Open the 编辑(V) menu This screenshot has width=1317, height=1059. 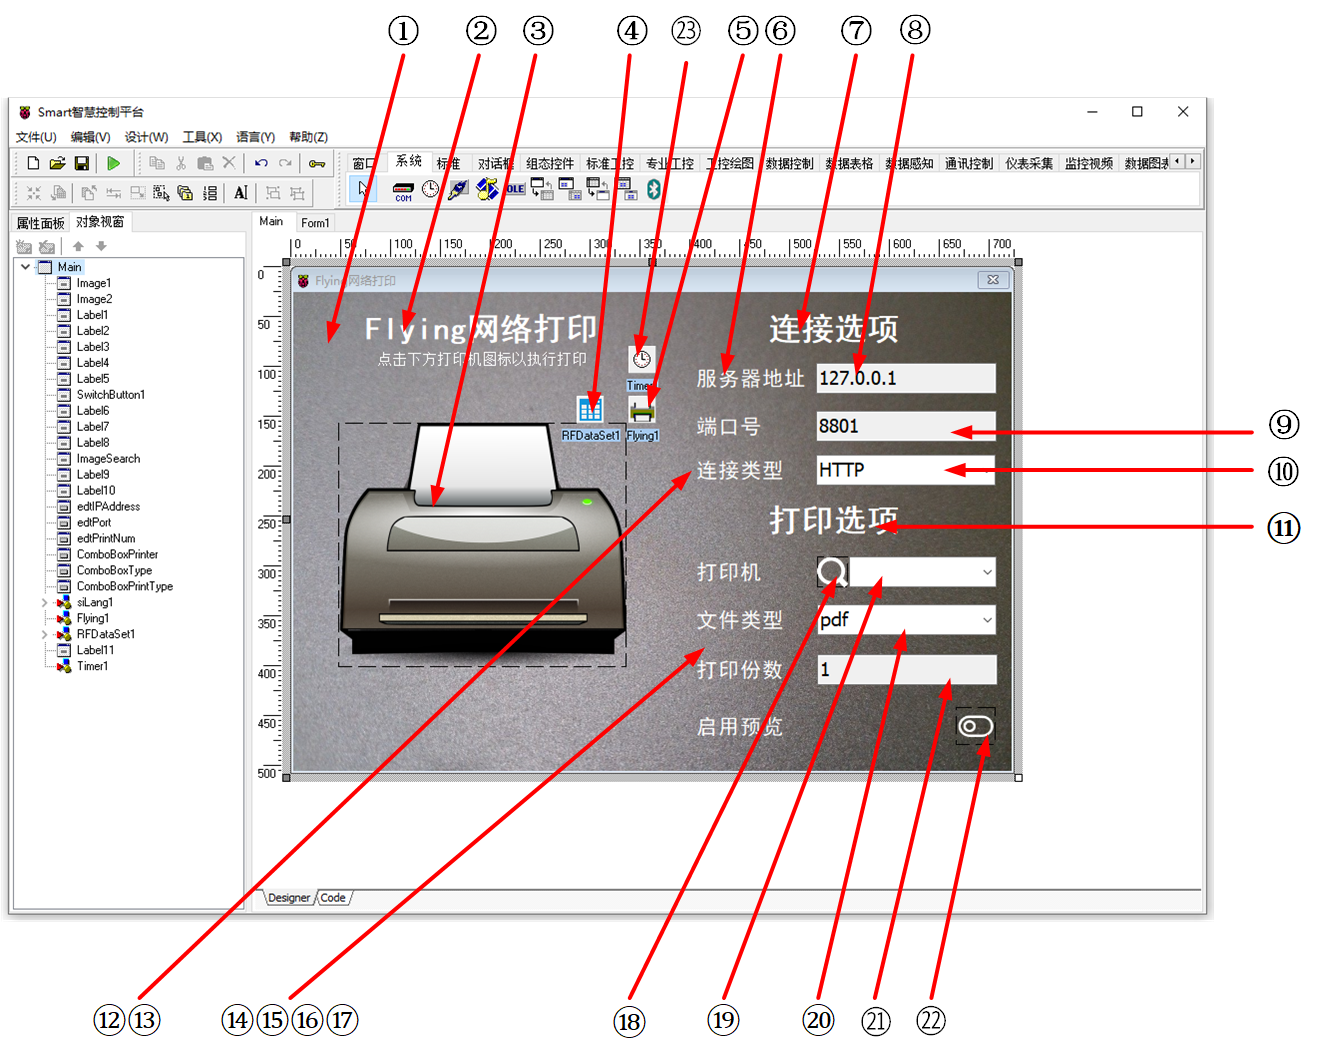pyautogui.click(x=90, y=137)
